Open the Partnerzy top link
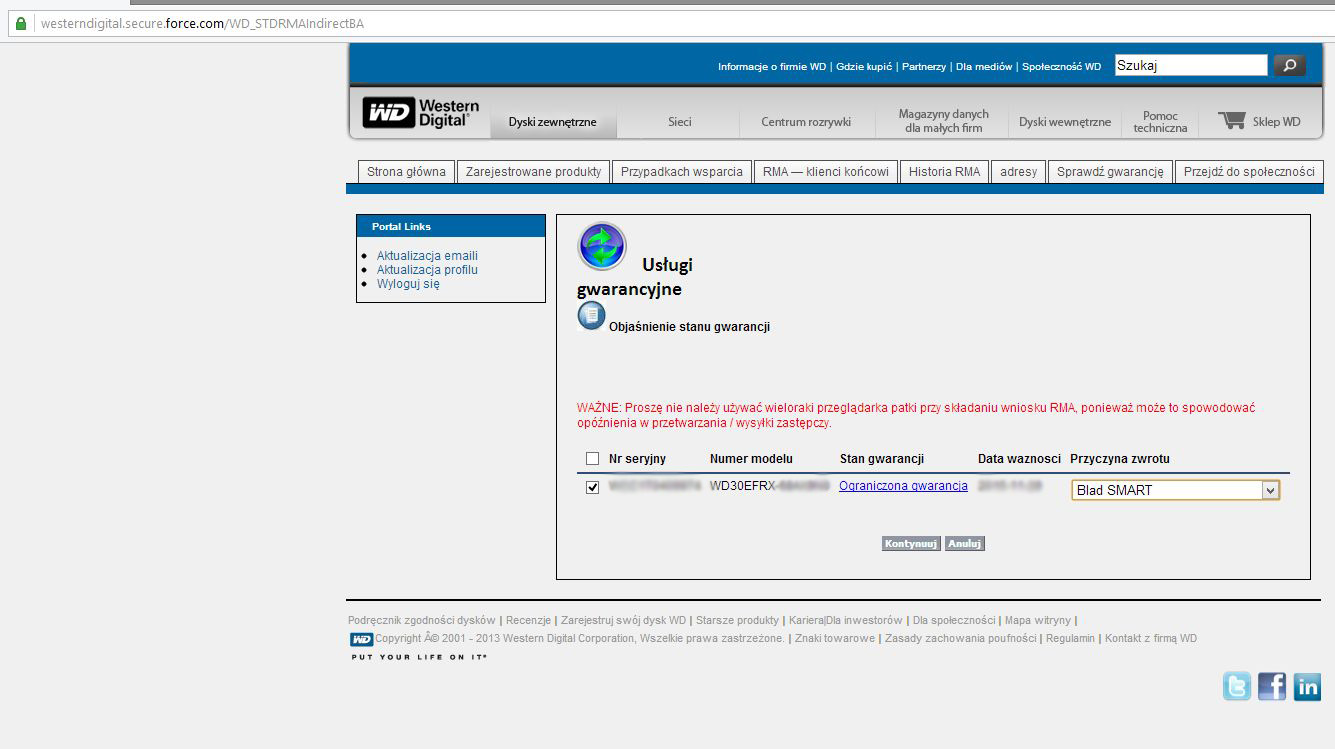Viewport: 1335px width, 749px height. coord(924,67)
